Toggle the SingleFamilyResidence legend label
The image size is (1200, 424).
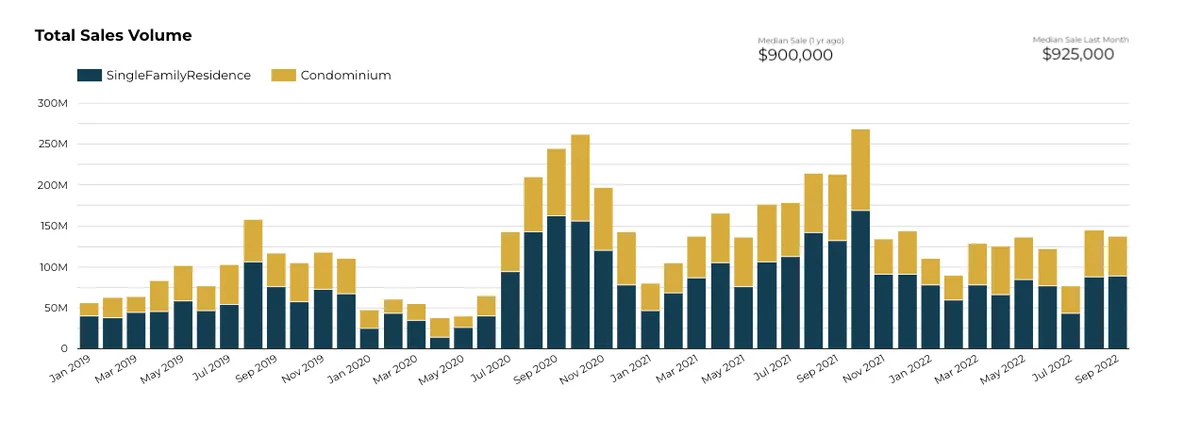(178, 75)
